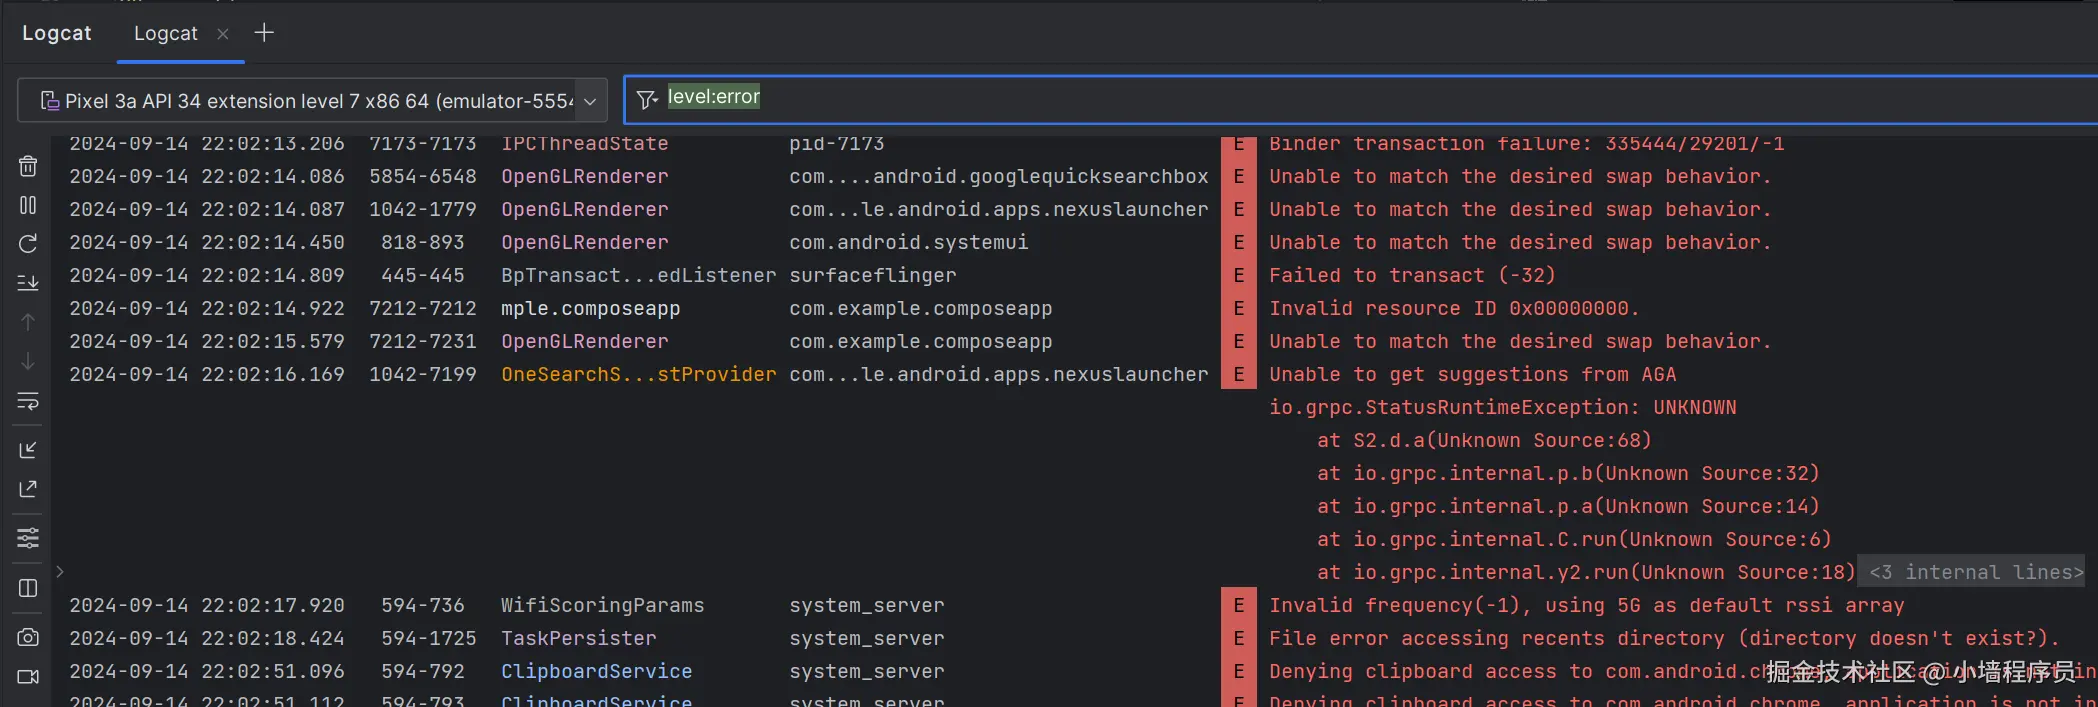Toggle Pause Logcat in the sidebar

28,205
